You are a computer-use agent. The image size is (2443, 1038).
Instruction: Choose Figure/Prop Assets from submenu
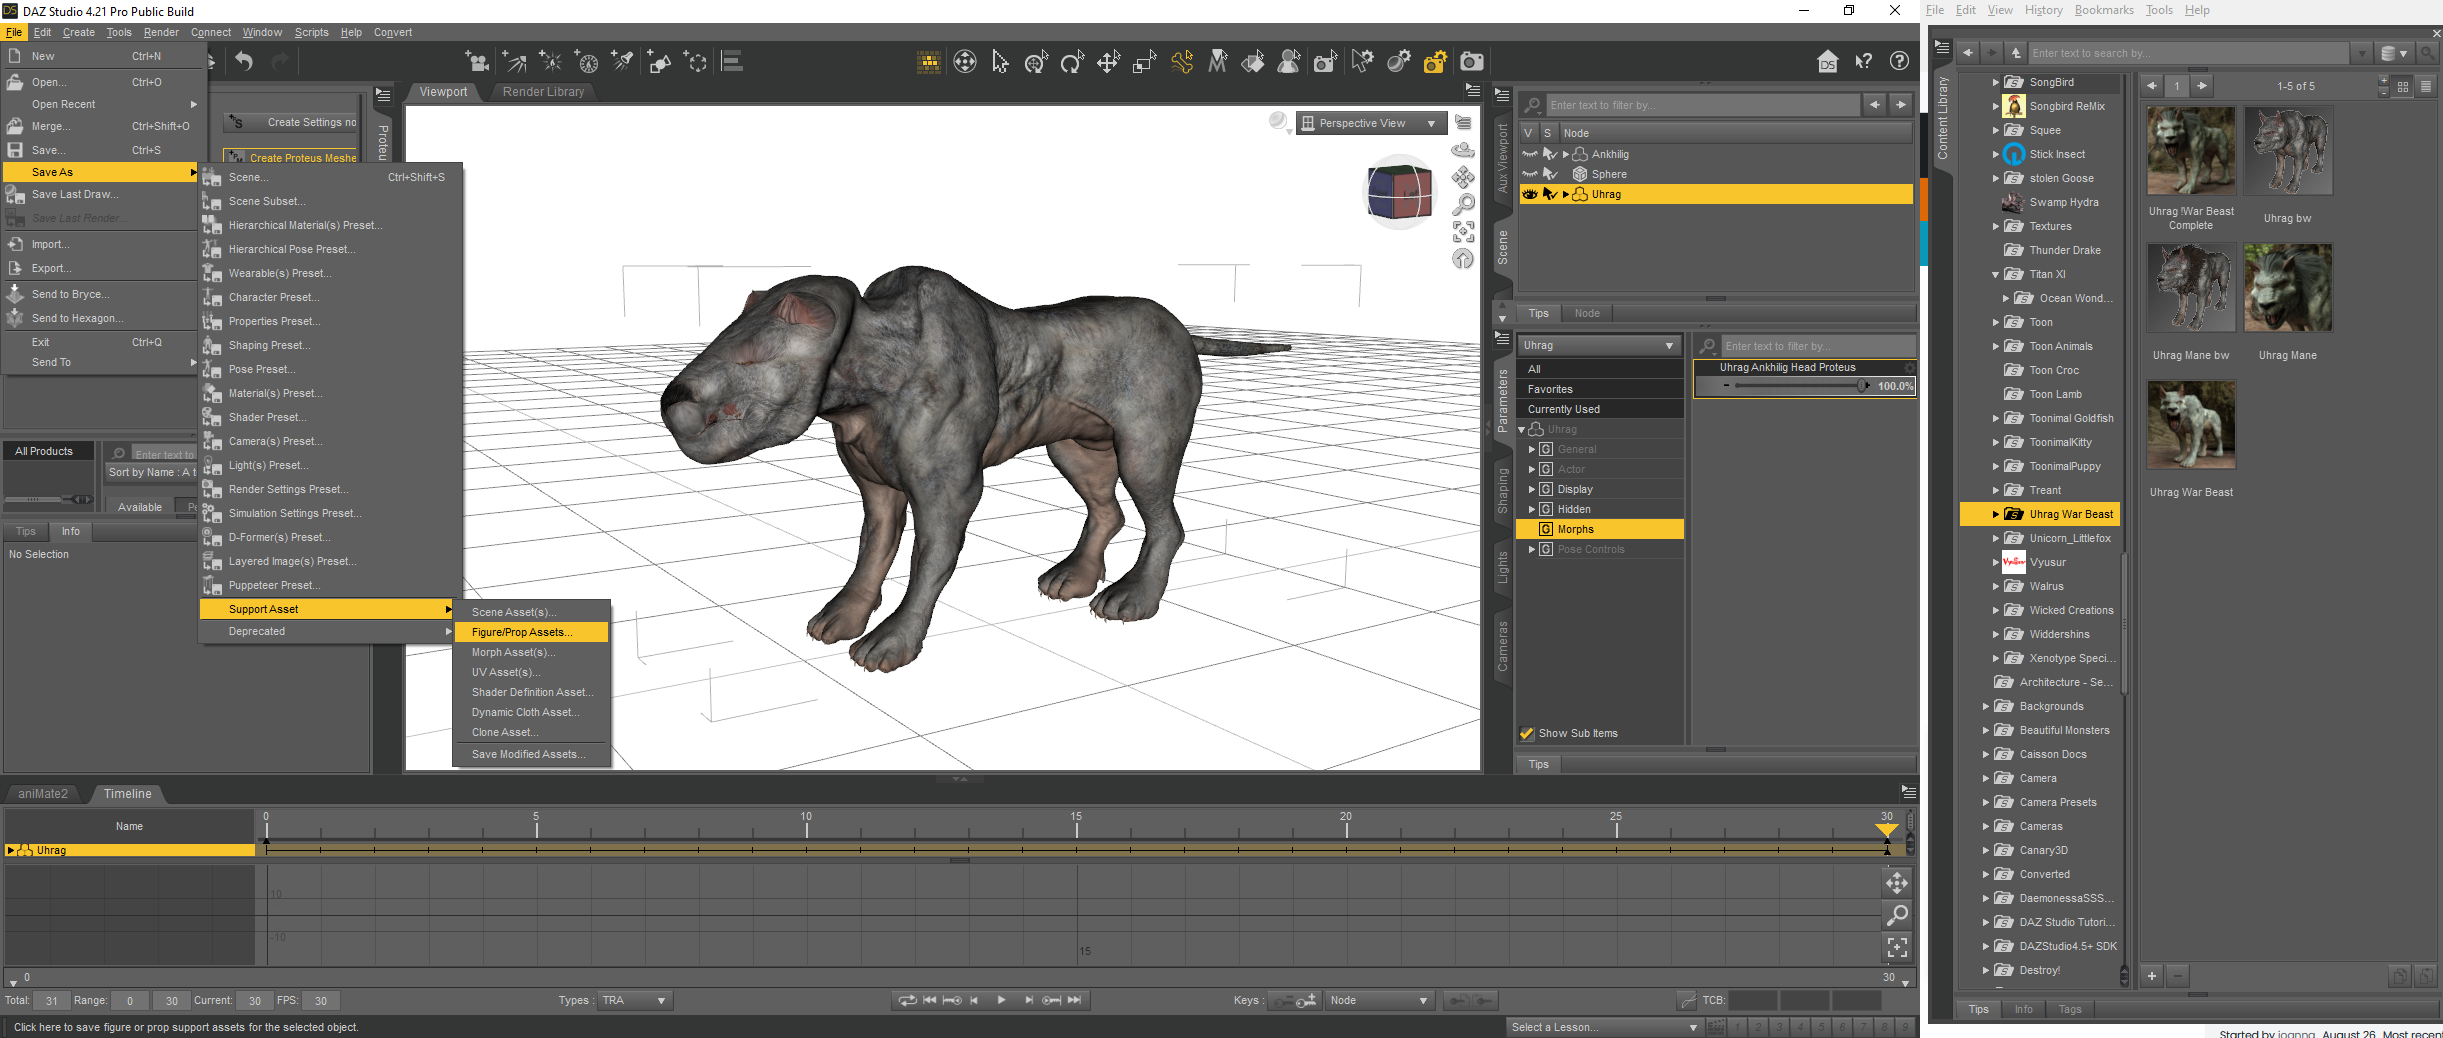[x=521, y=632]
